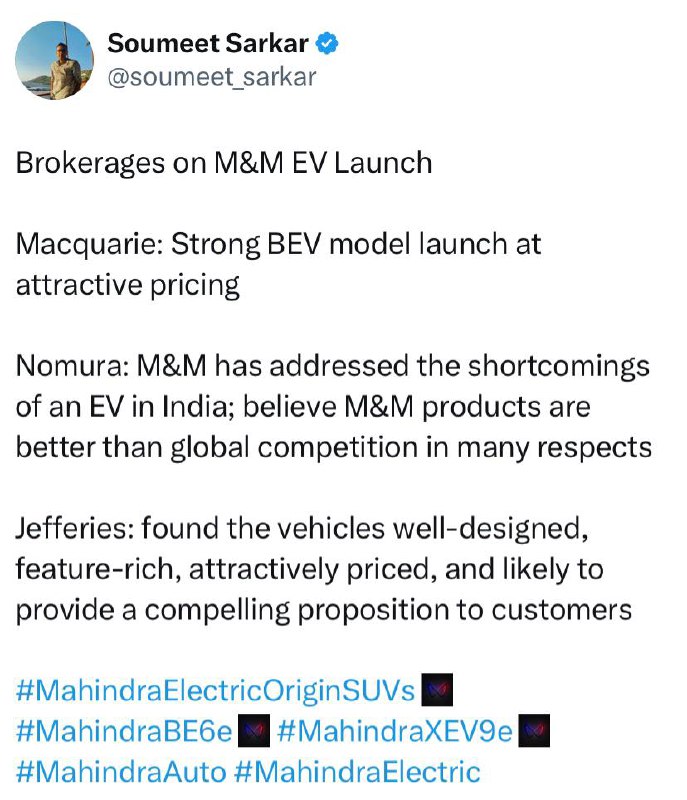Click the 'compelling proposition to customers' line
The width and height of the screenshot is (687, 800).
[x=324, y=610]
